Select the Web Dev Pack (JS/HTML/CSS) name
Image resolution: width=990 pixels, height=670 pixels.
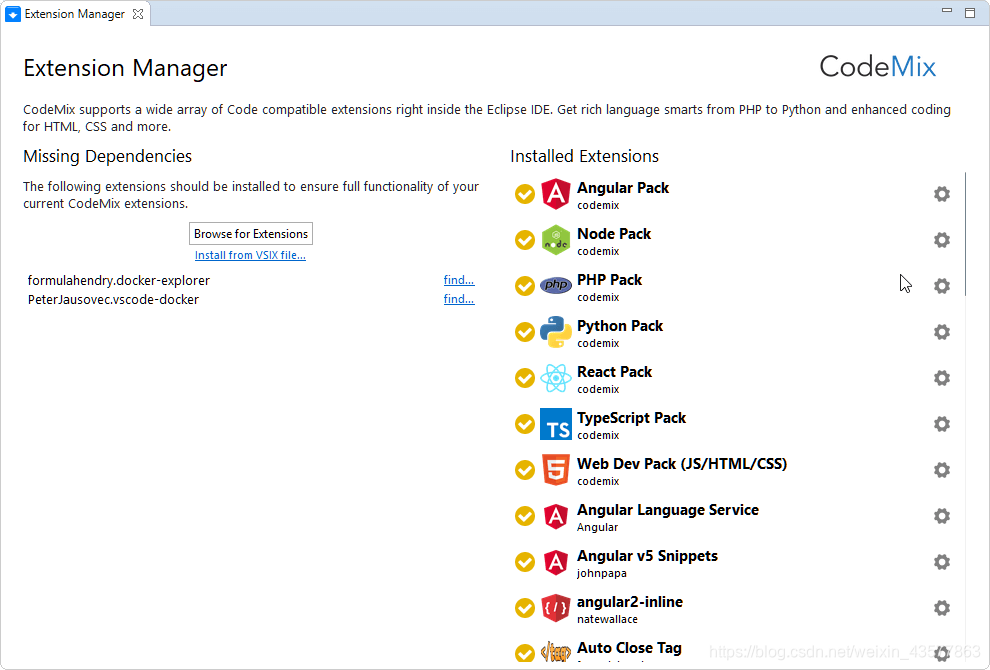tap(682, 464)
